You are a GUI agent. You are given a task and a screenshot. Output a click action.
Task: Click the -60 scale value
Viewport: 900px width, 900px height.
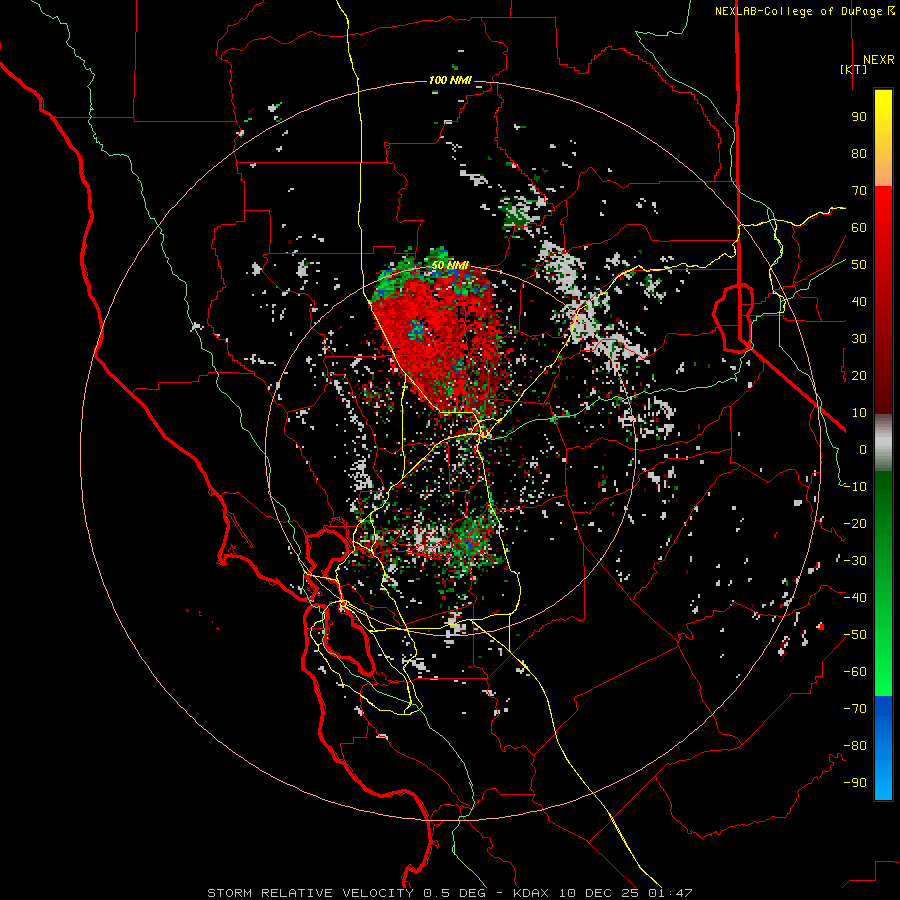coord(855,672)
